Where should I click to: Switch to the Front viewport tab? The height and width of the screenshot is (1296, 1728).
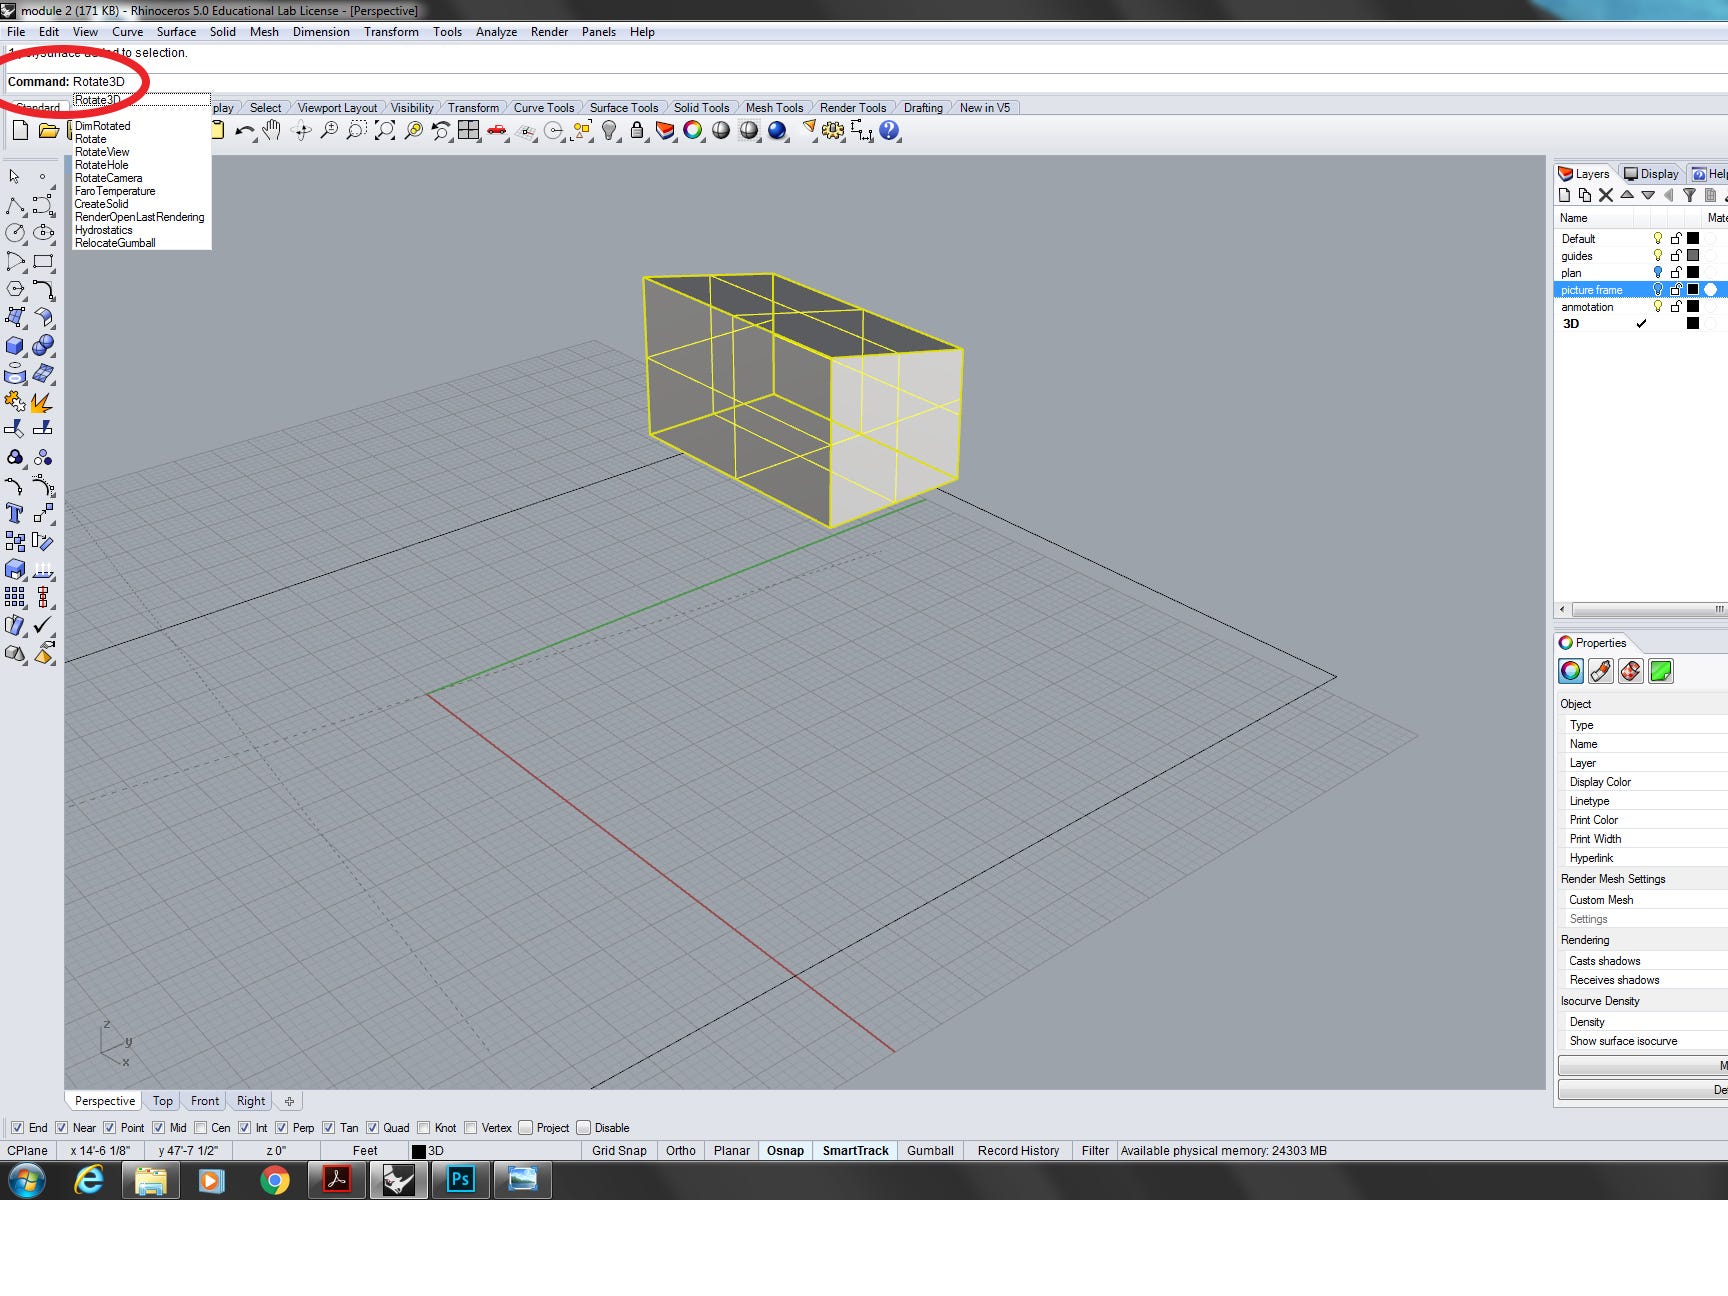(204, 1100)
